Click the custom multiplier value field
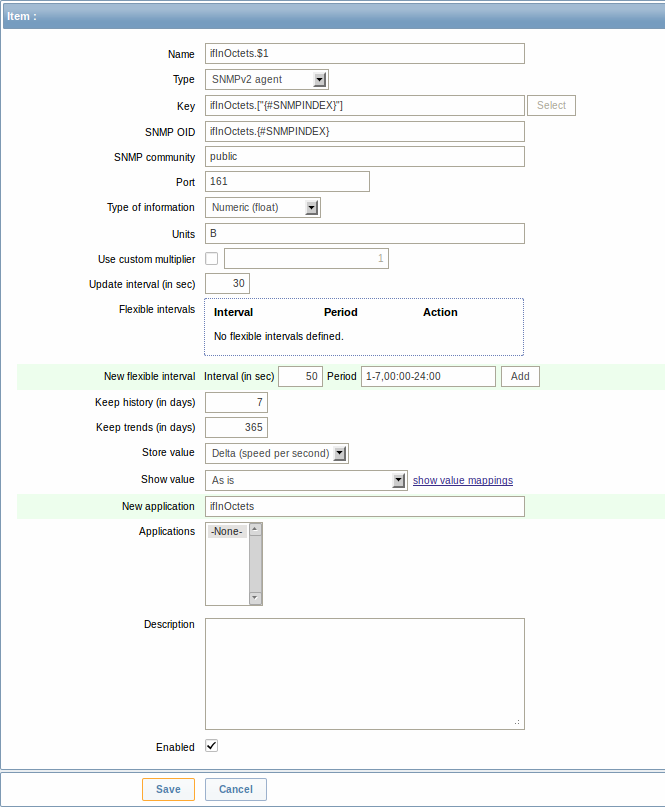Screen dimensions: 665x807 coord(306,258)
